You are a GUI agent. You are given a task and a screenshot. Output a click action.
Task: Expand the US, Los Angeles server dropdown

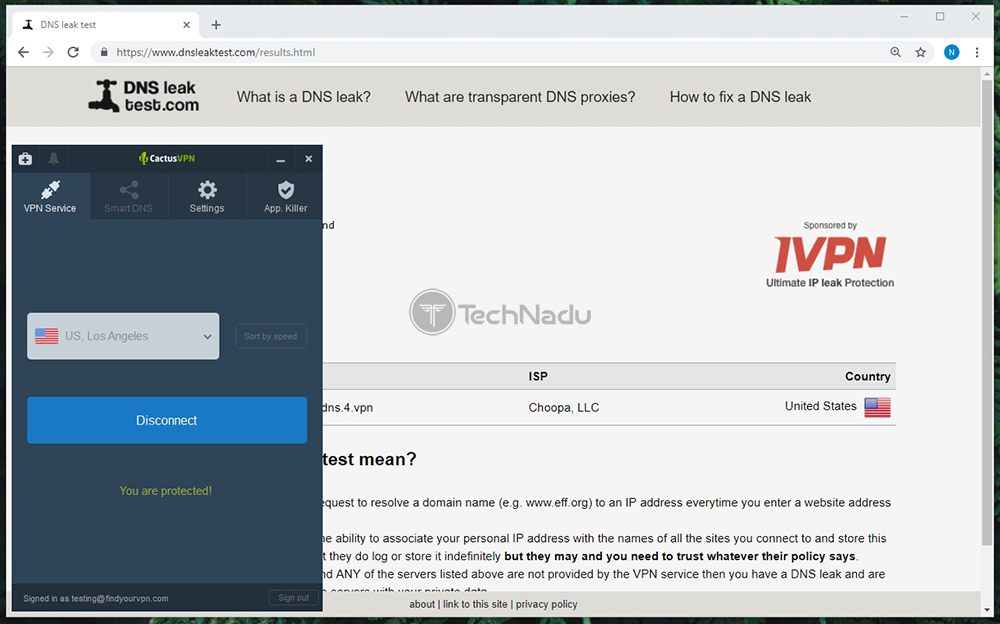coord(123,336)
